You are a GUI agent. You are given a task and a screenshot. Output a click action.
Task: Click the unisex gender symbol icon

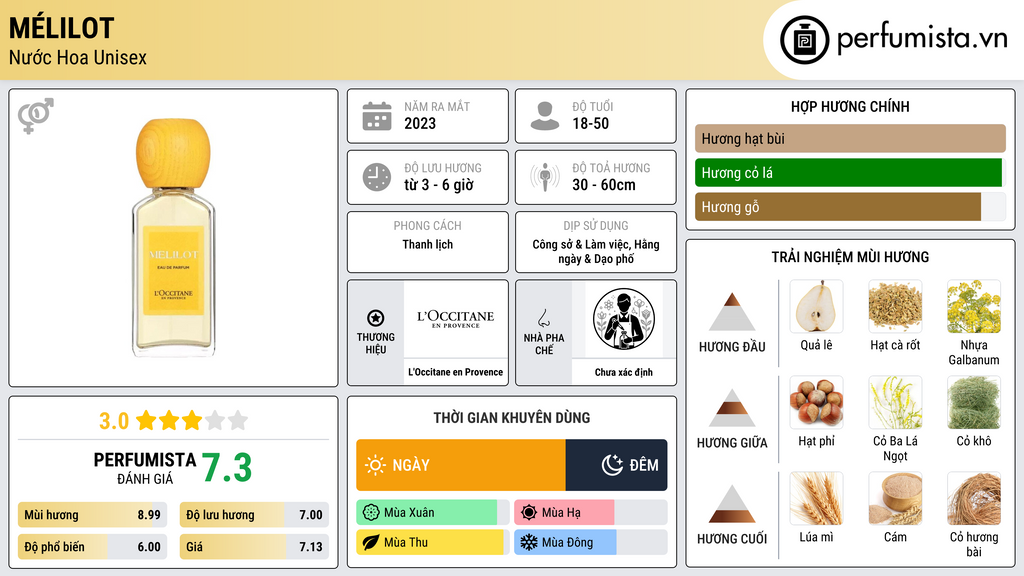point(36,115)
